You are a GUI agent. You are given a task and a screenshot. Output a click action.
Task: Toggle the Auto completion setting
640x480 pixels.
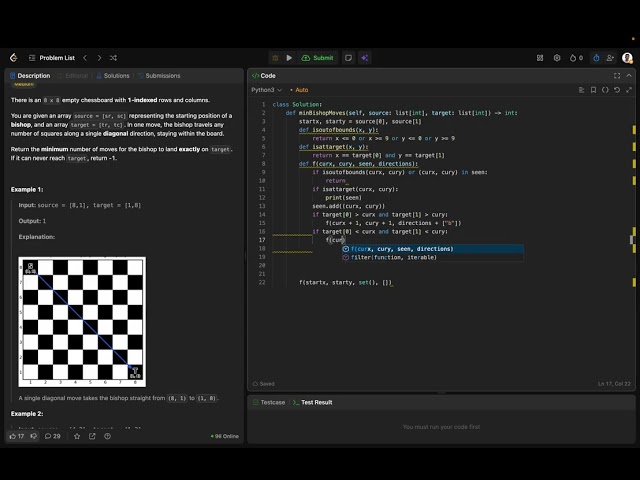coord(299,90)
